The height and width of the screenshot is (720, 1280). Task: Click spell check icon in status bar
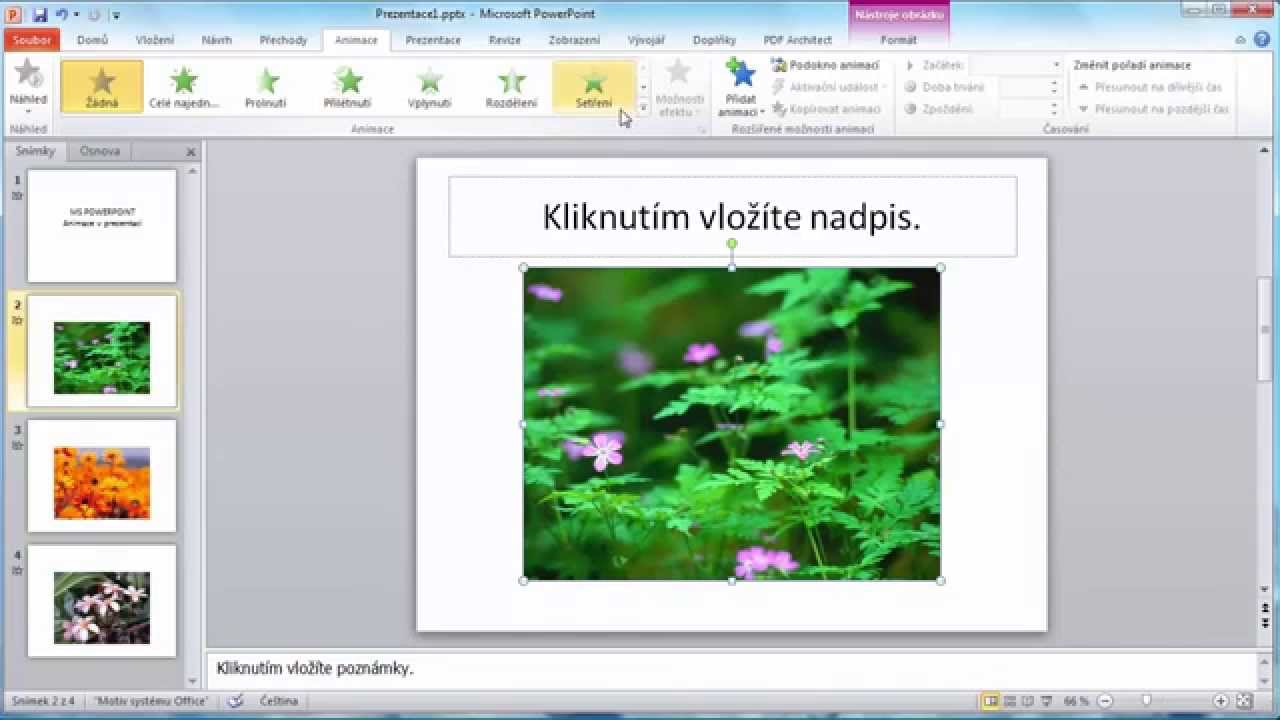tap(236, 701)
